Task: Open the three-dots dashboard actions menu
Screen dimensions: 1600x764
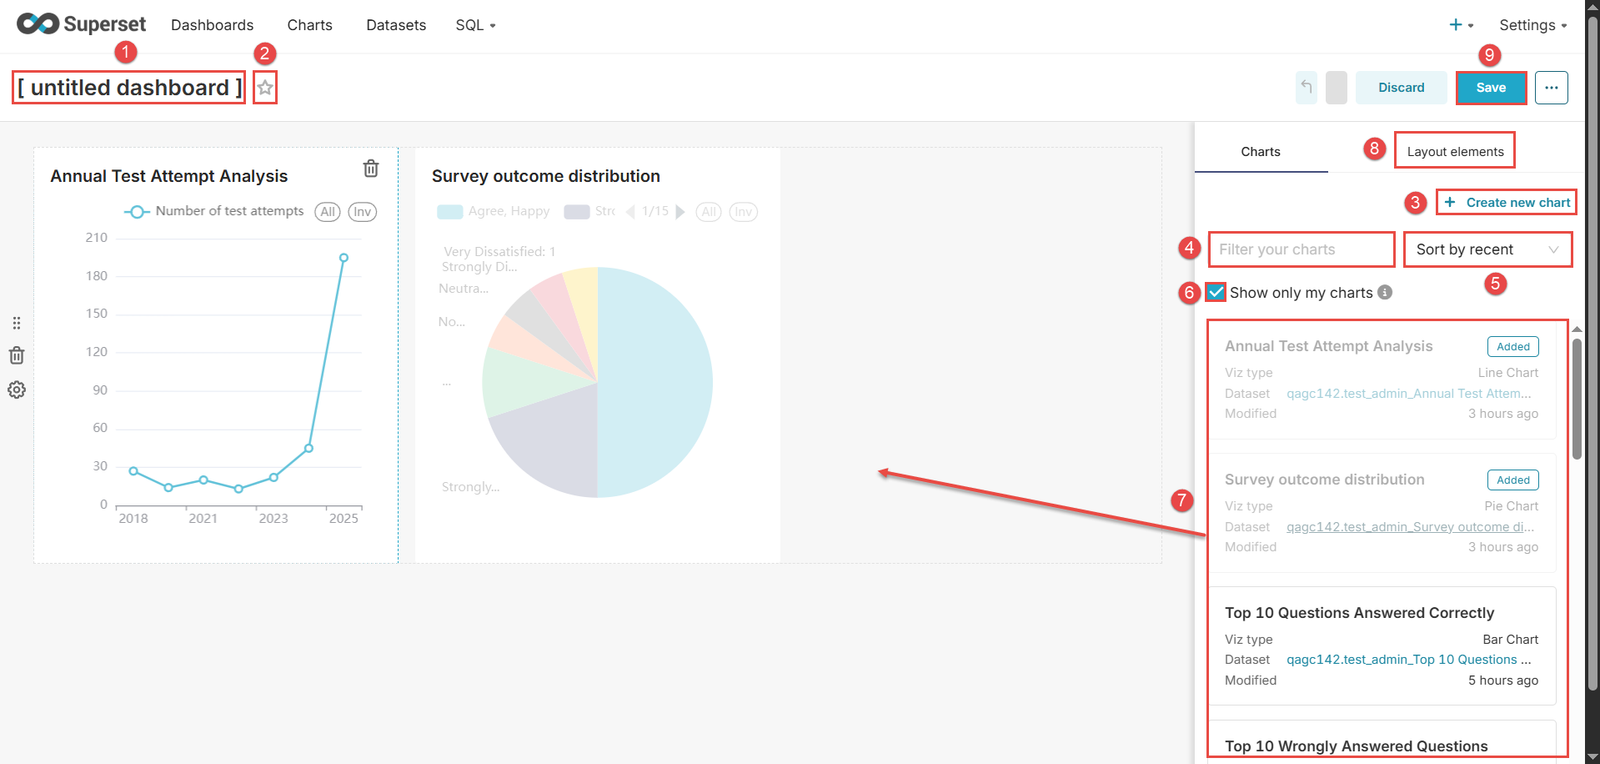Action: [1551, 88]
